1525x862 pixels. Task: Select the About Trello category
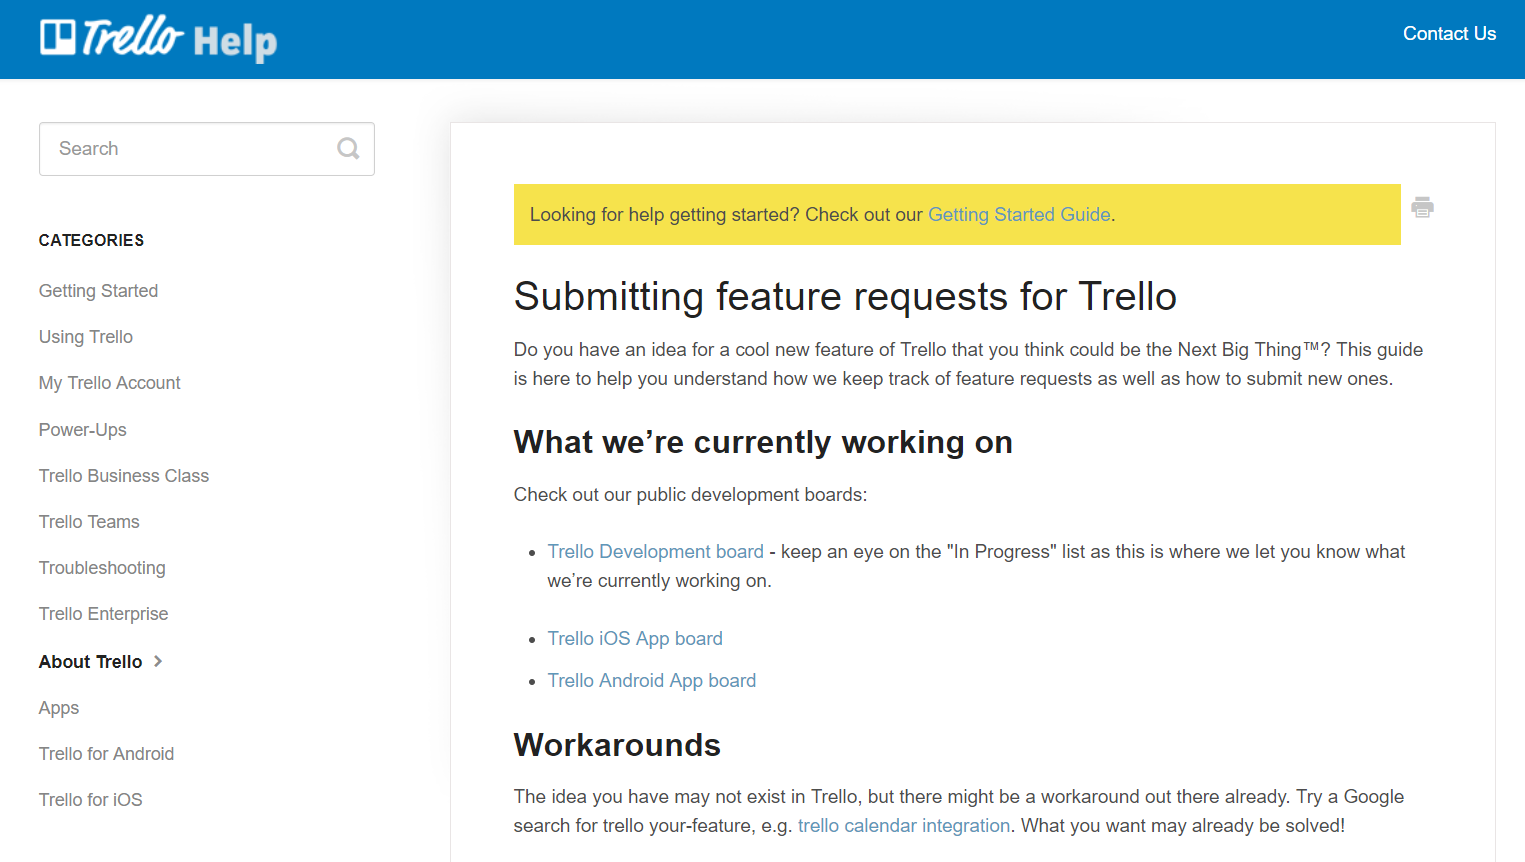[x=90, y=661]
